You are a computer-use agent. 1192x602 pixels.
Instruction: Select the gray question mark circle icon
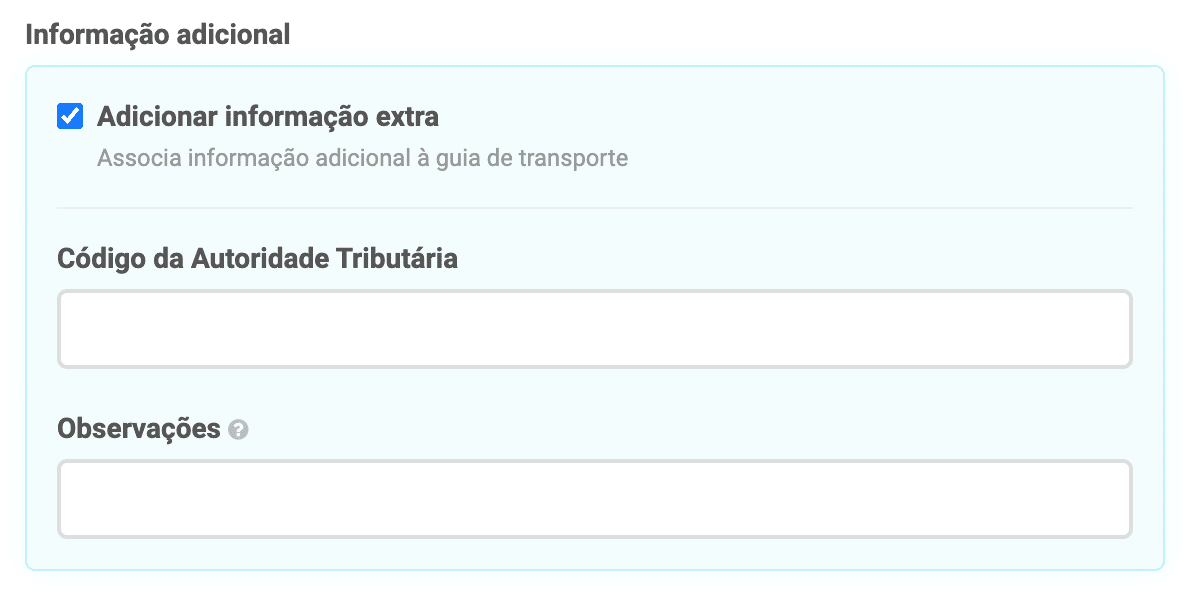coord(238,430)
